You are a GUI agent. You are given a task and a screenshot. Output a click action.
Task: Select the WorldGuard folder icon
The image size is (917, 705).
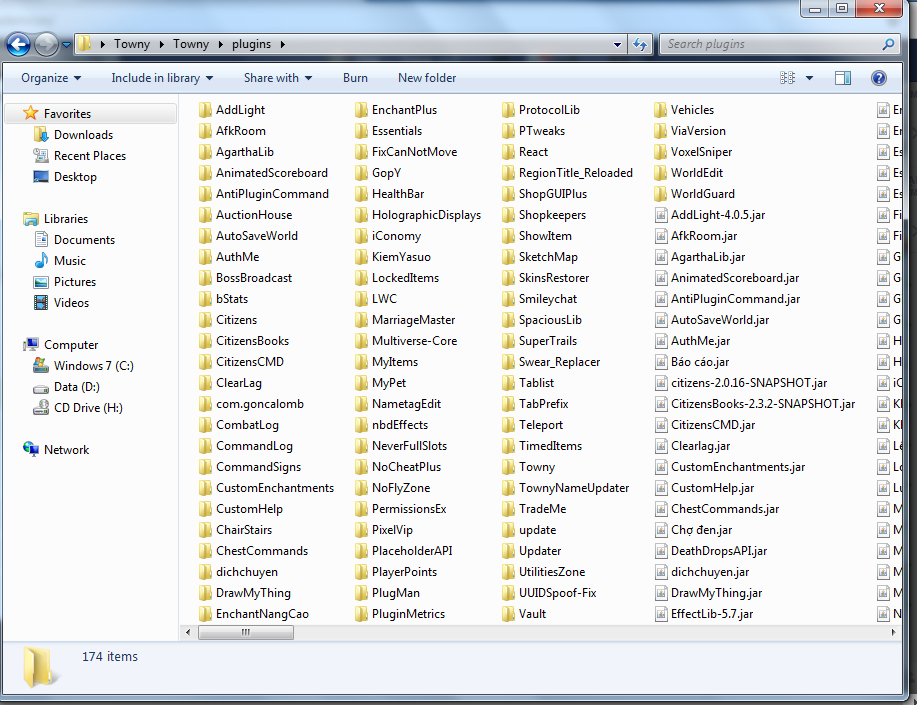coord(660,194)
